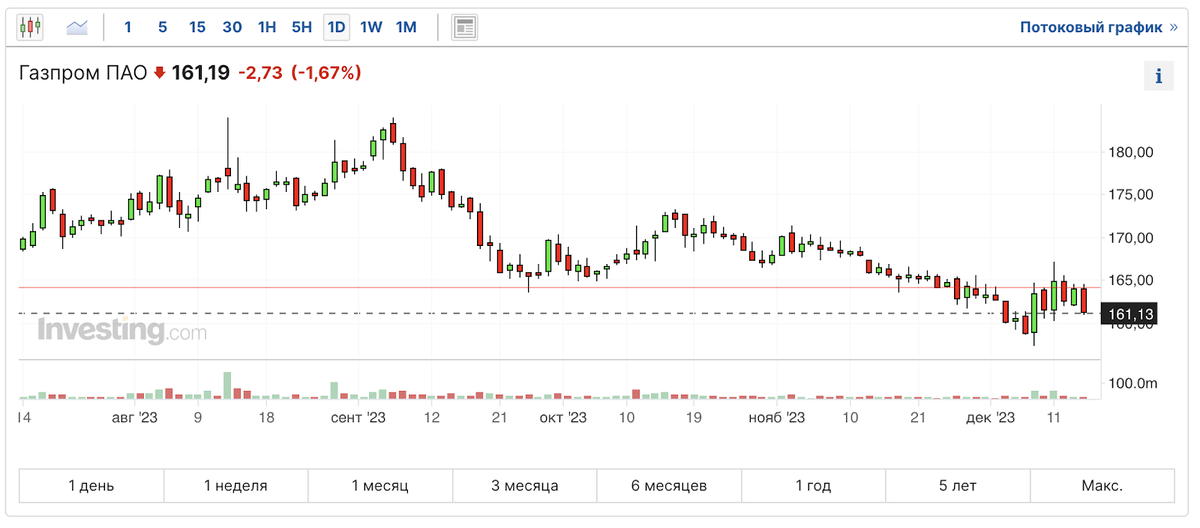Choose the 3 месяца range tab

coord(525,486)
